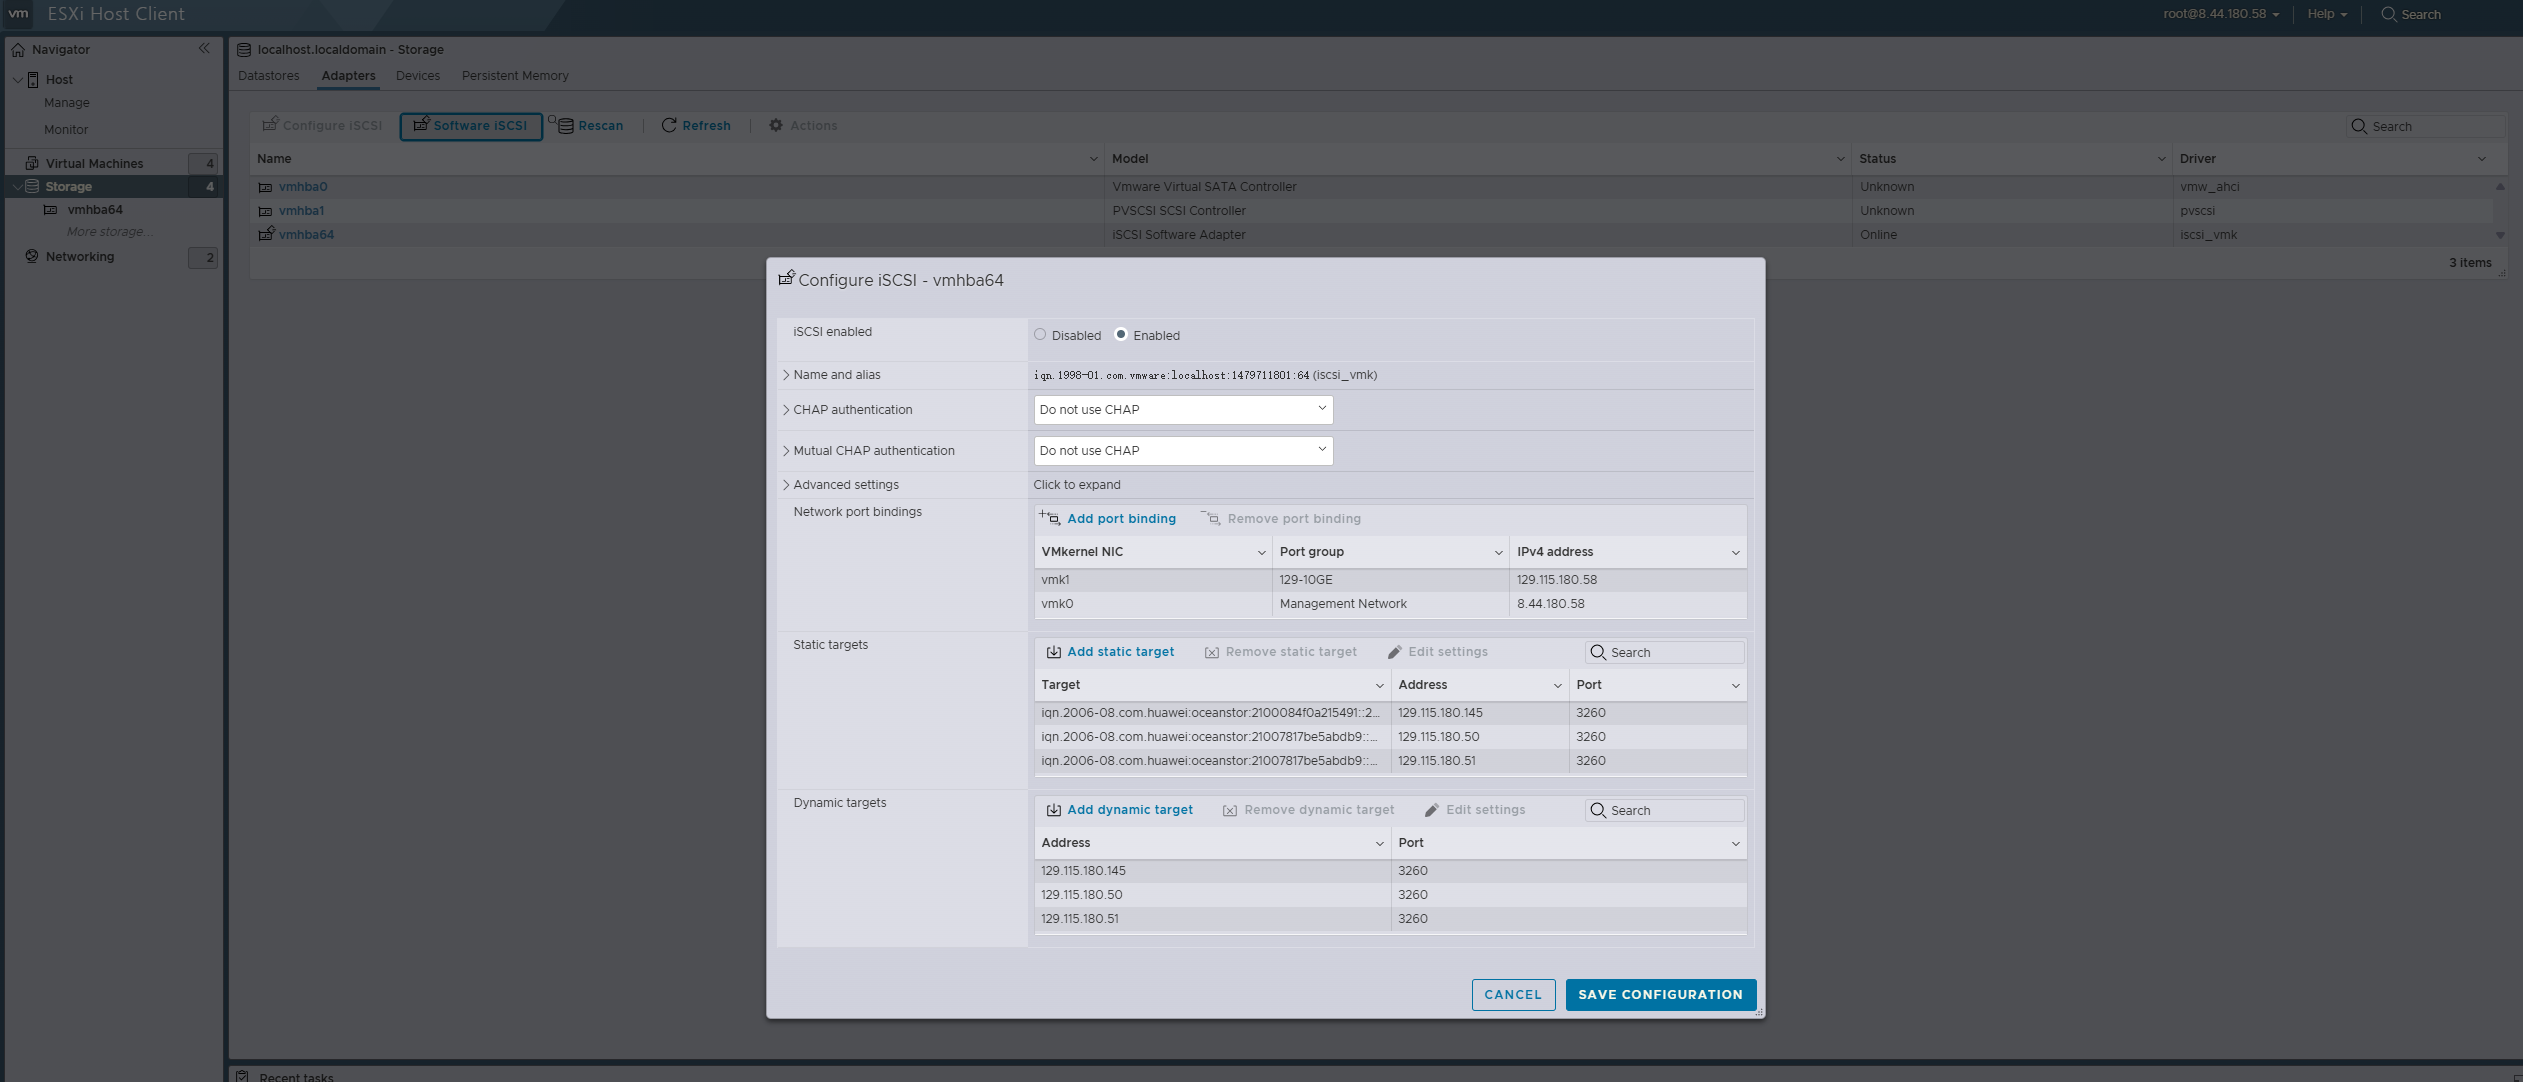The image size is (2523, 1082).
Task: Select the vmk0 Management Network binding row
Action: pyautogui.click(x=1390, y=604)
